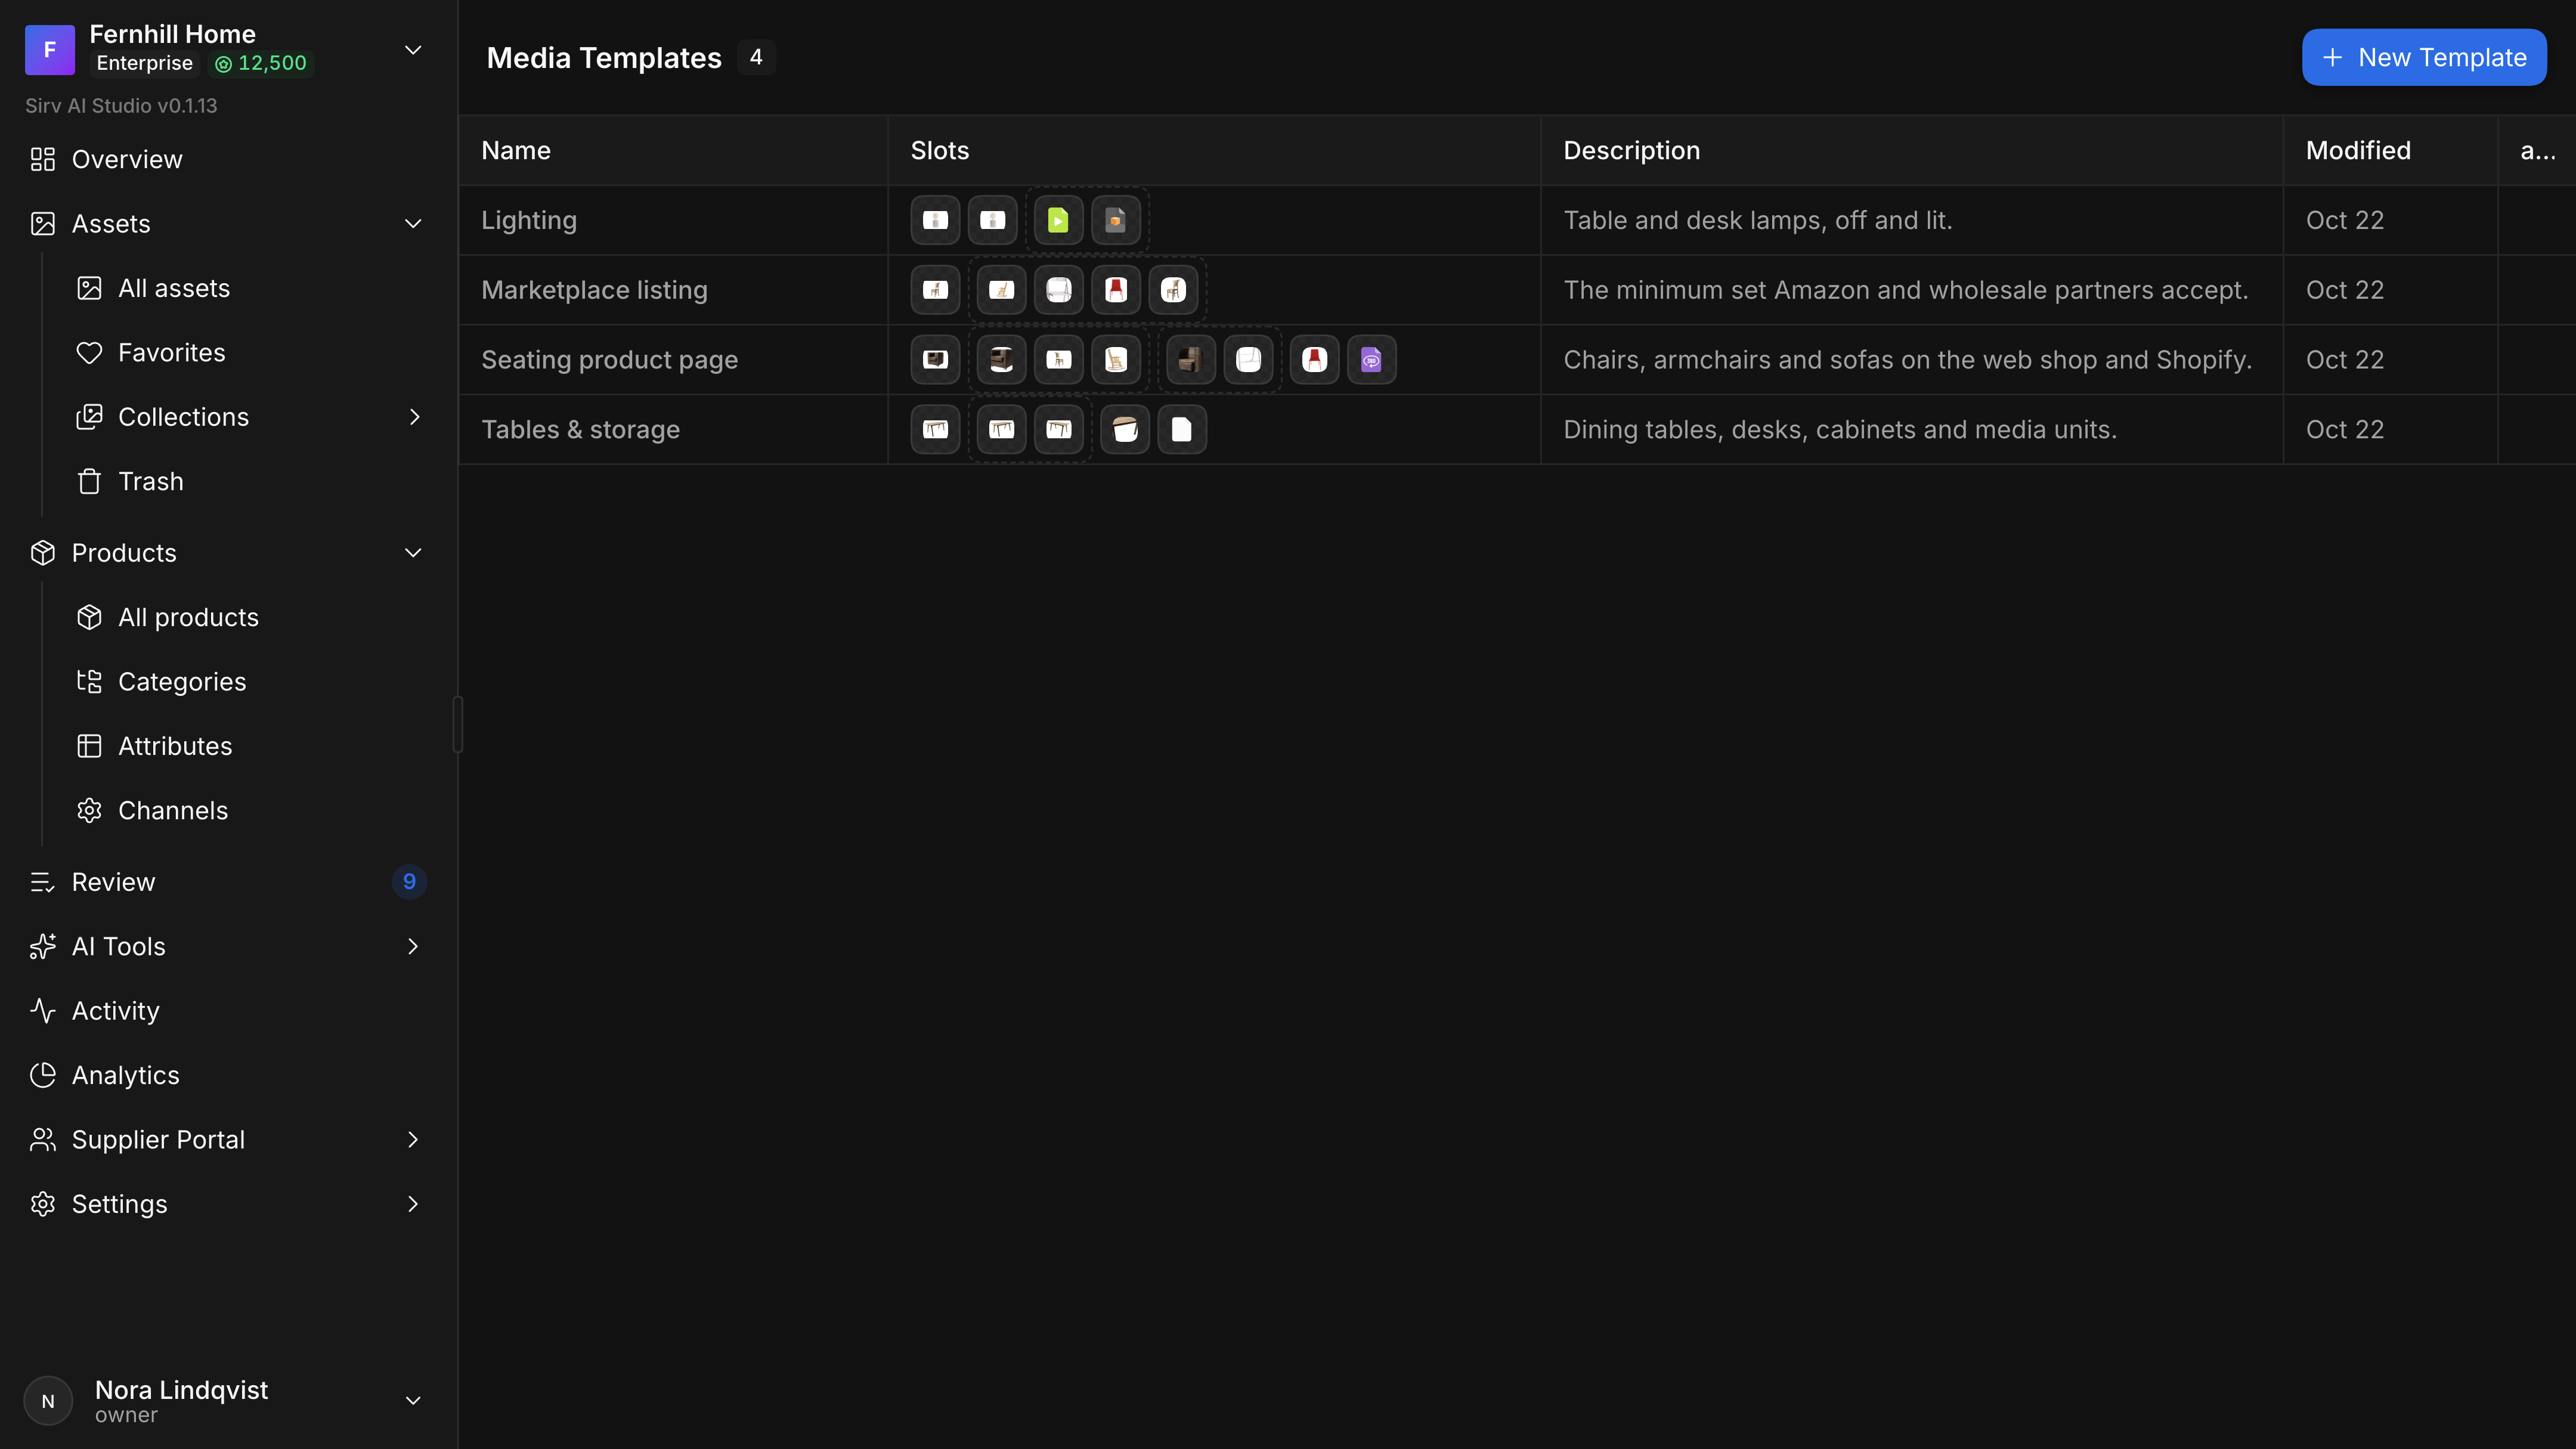
Task: Expand the AI Tools submenu arrow
Action: [x=413, y=946]
